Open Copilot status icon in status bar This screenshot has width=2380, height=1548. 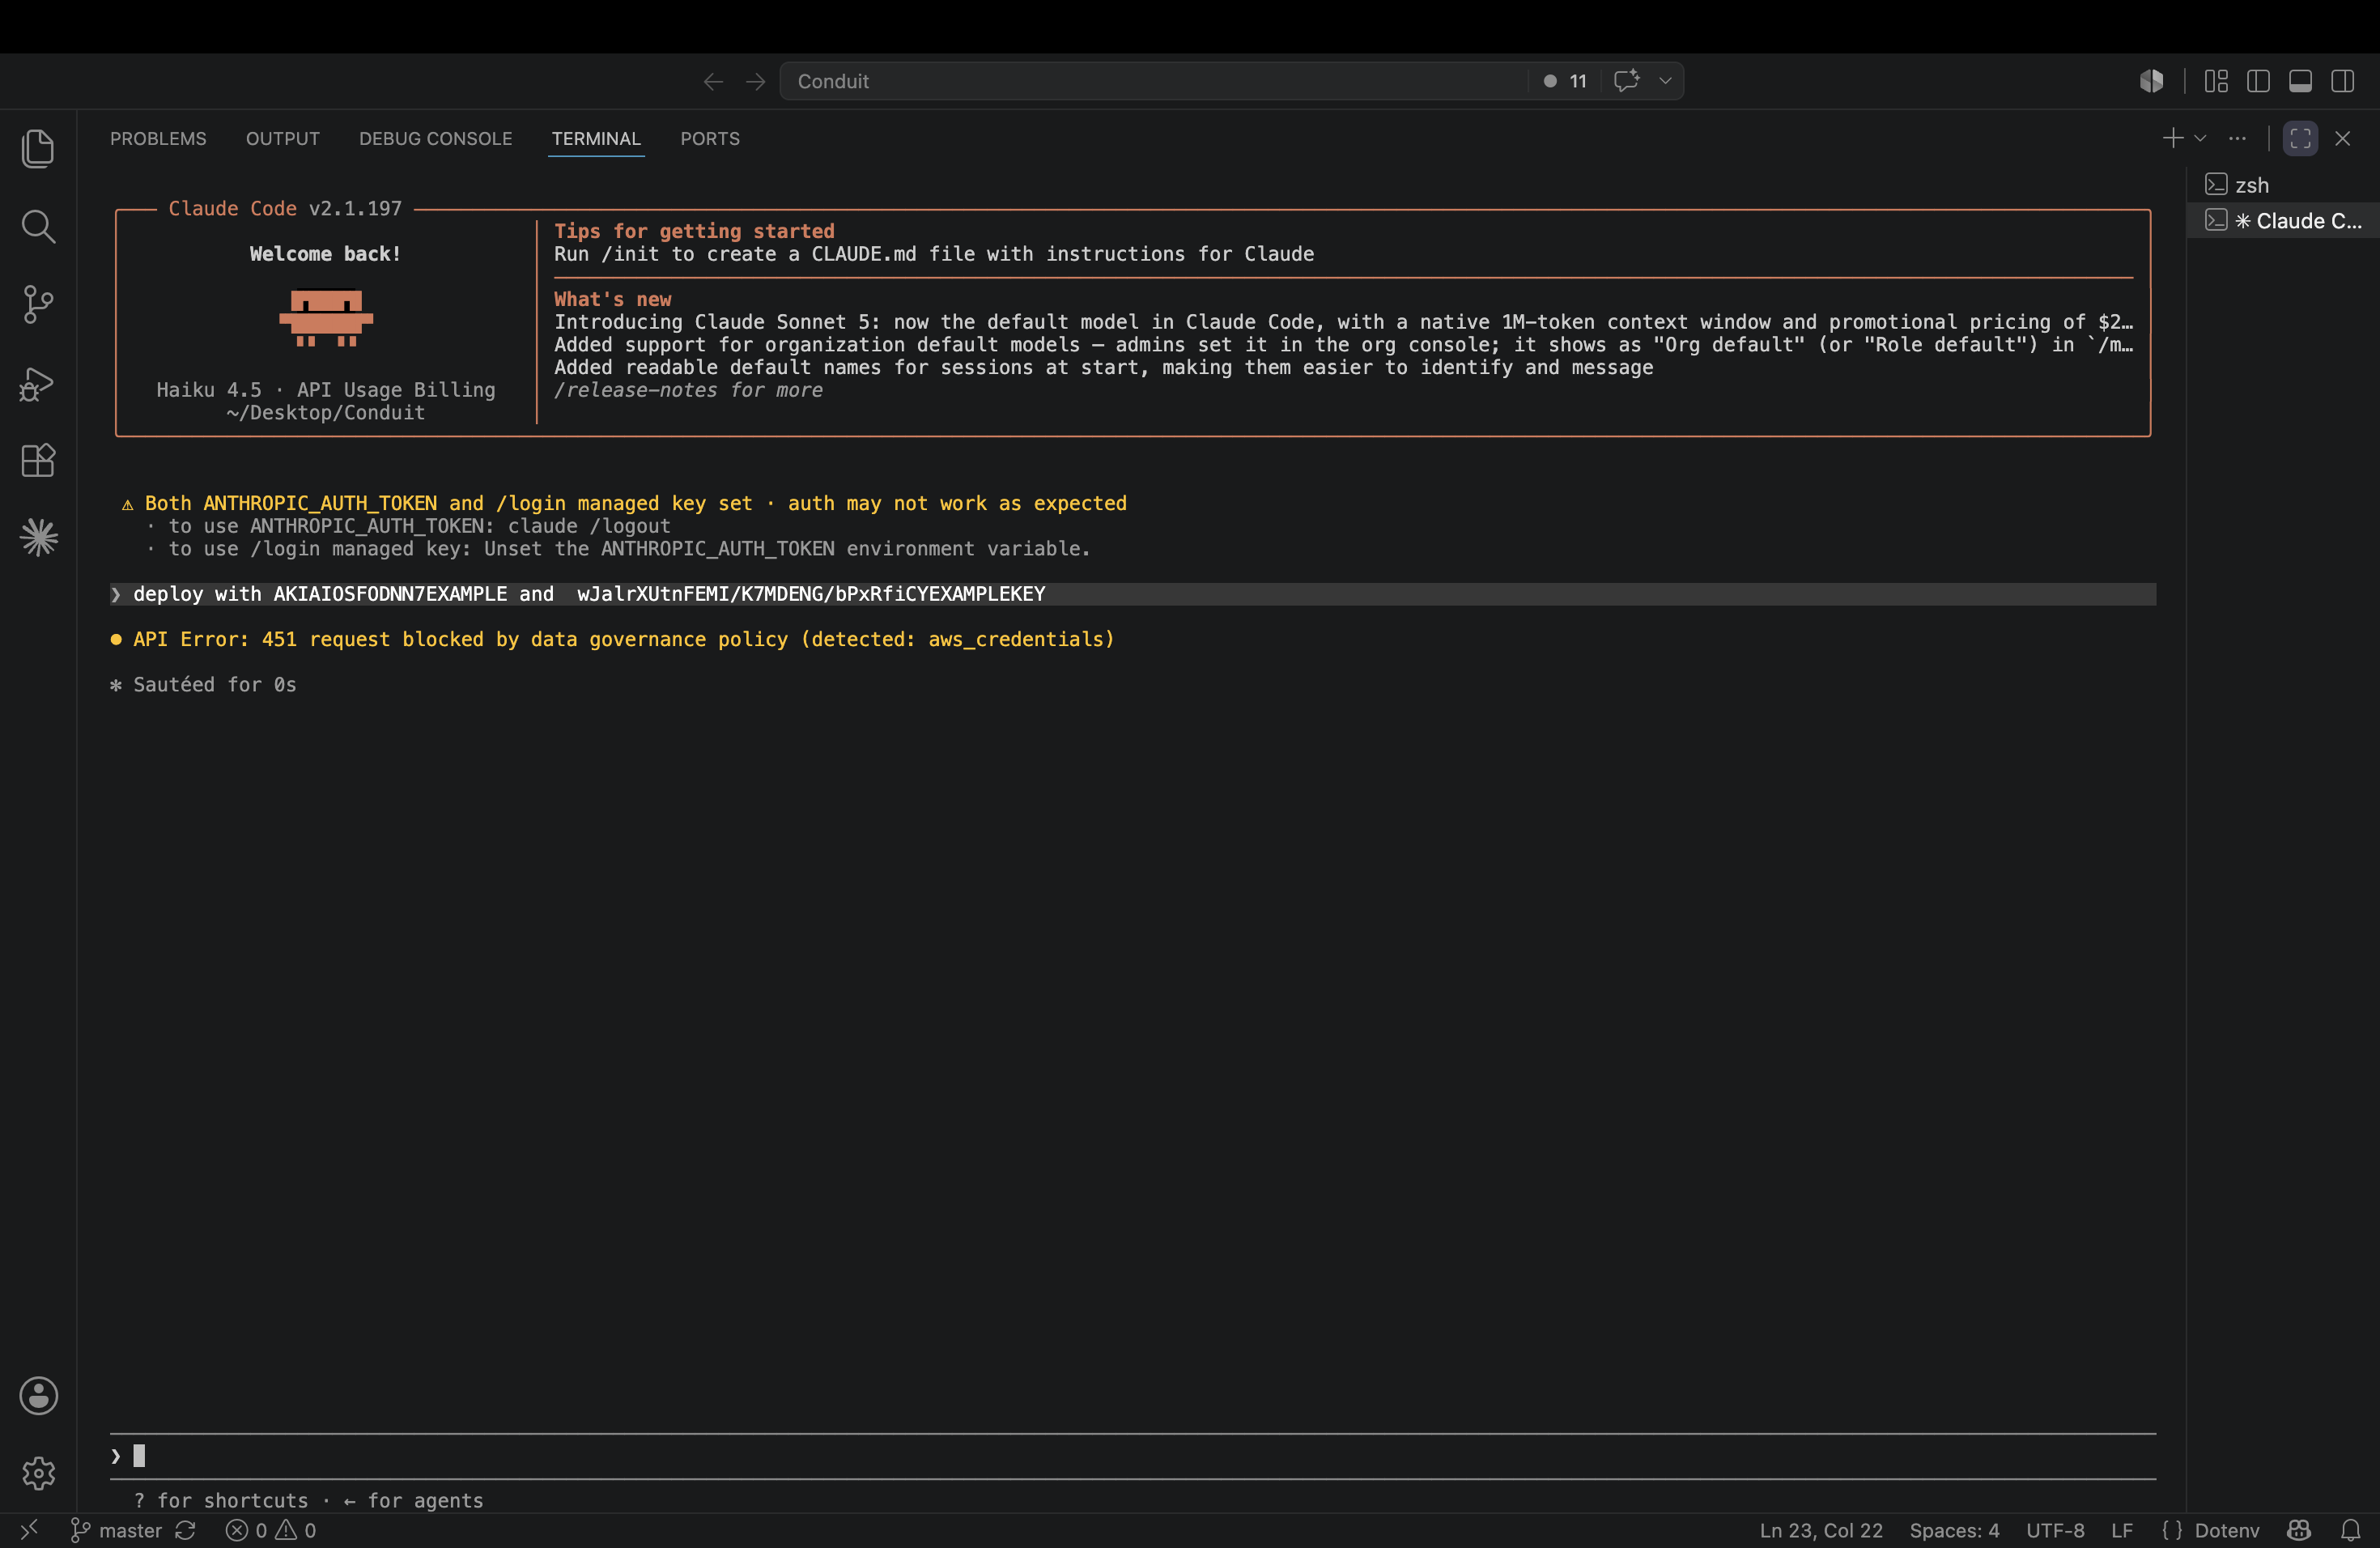pyautogui.click(x=2299, y=1530)
